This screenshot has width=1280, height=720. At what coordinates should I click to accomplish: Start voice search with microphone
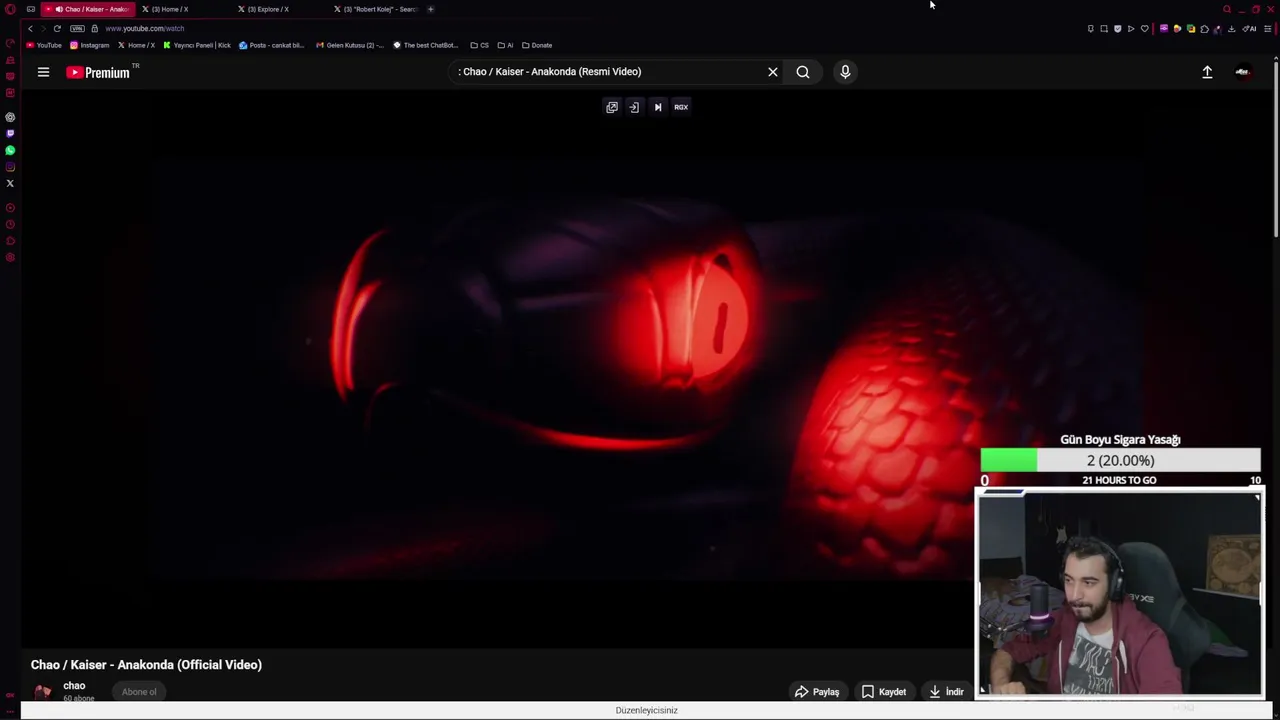point(845,72)
